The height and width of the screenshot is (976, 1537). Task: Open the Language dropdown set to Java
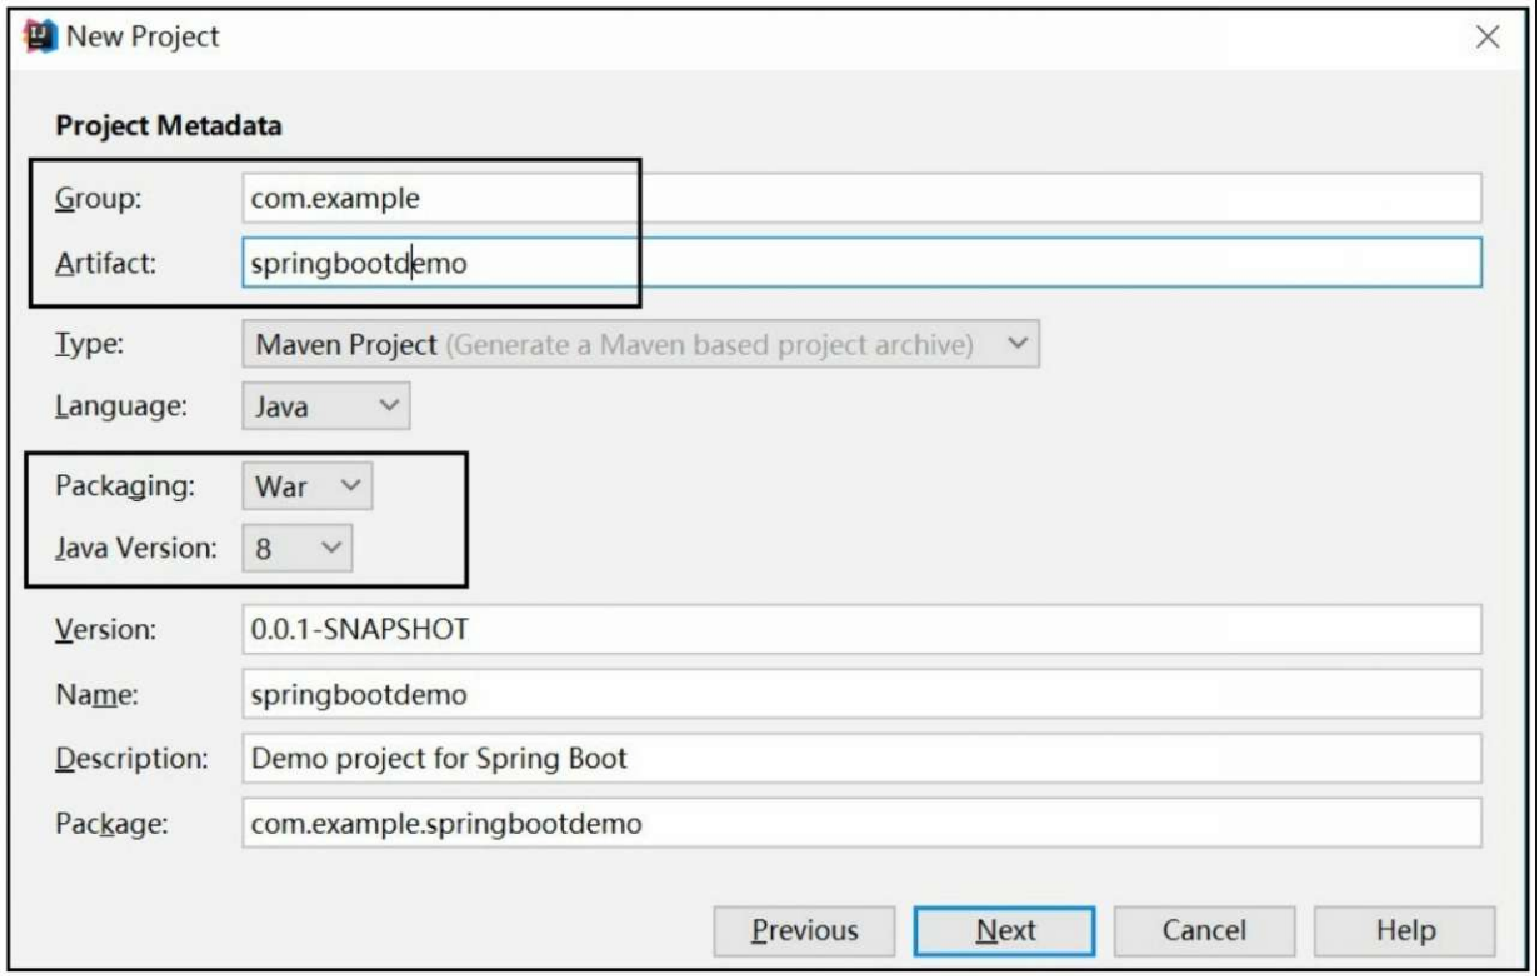click(x=325, y=406)
